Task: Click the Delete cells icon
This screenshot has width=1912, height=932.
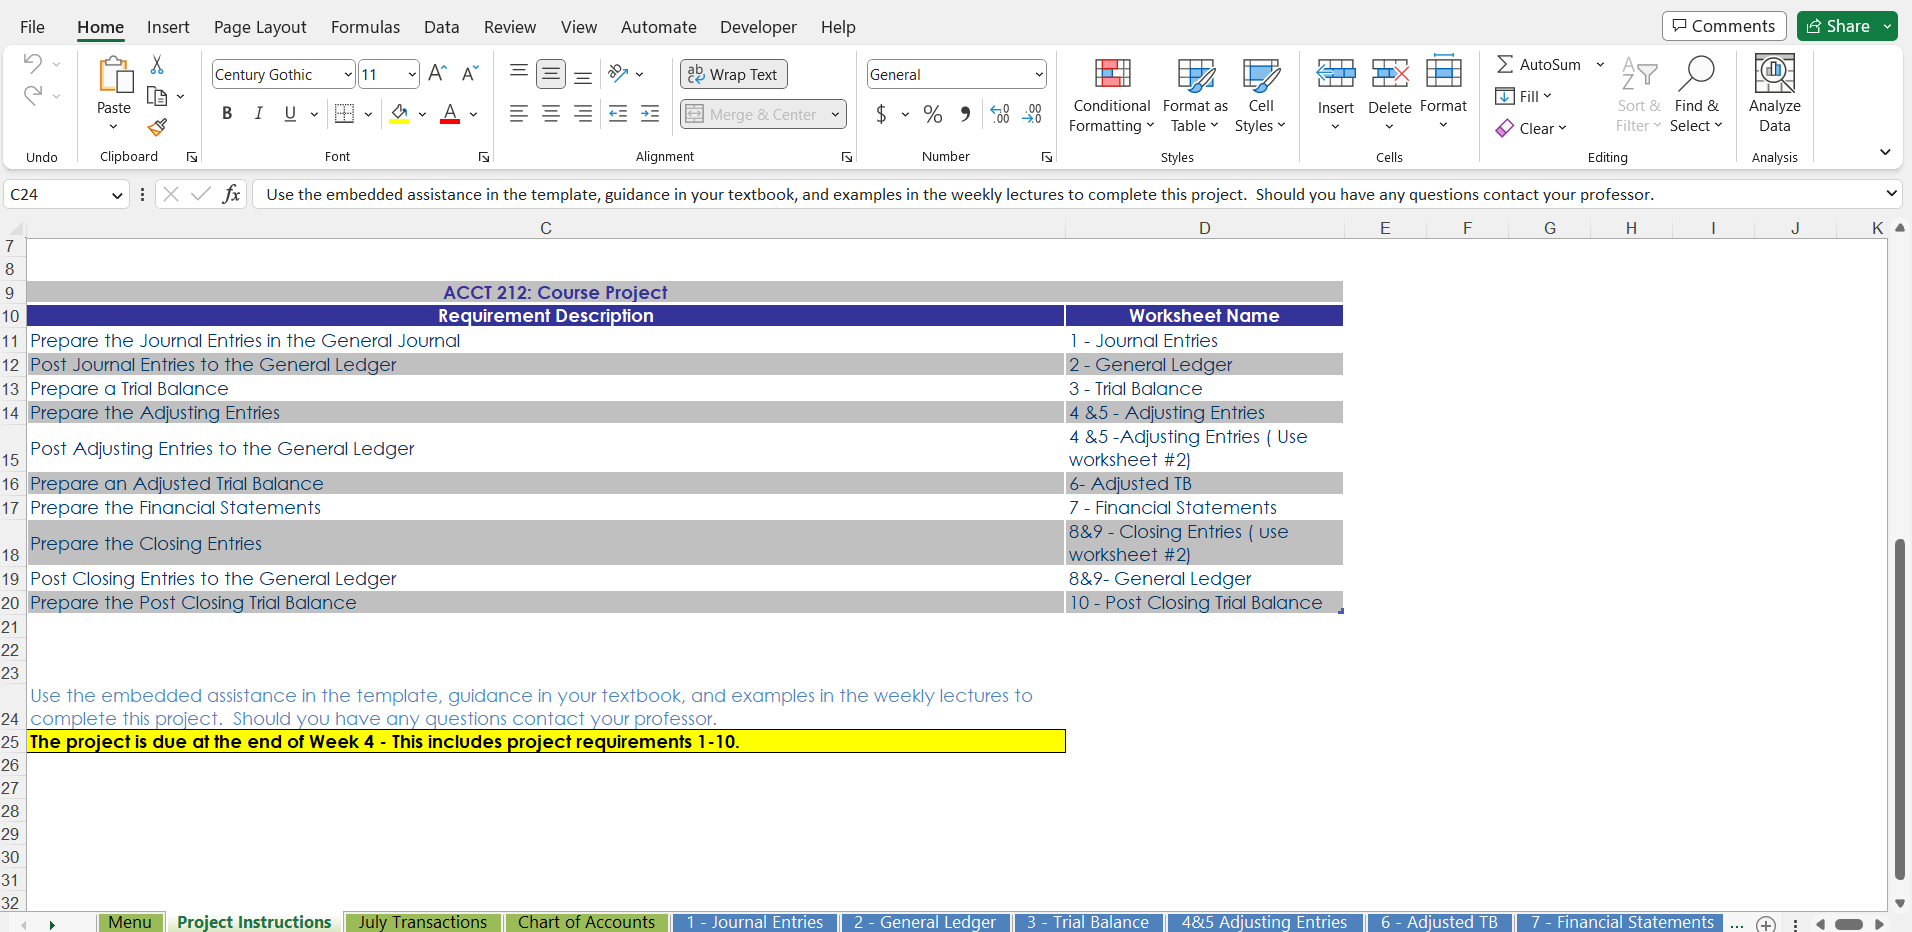Action: [x=1390, y=74]
